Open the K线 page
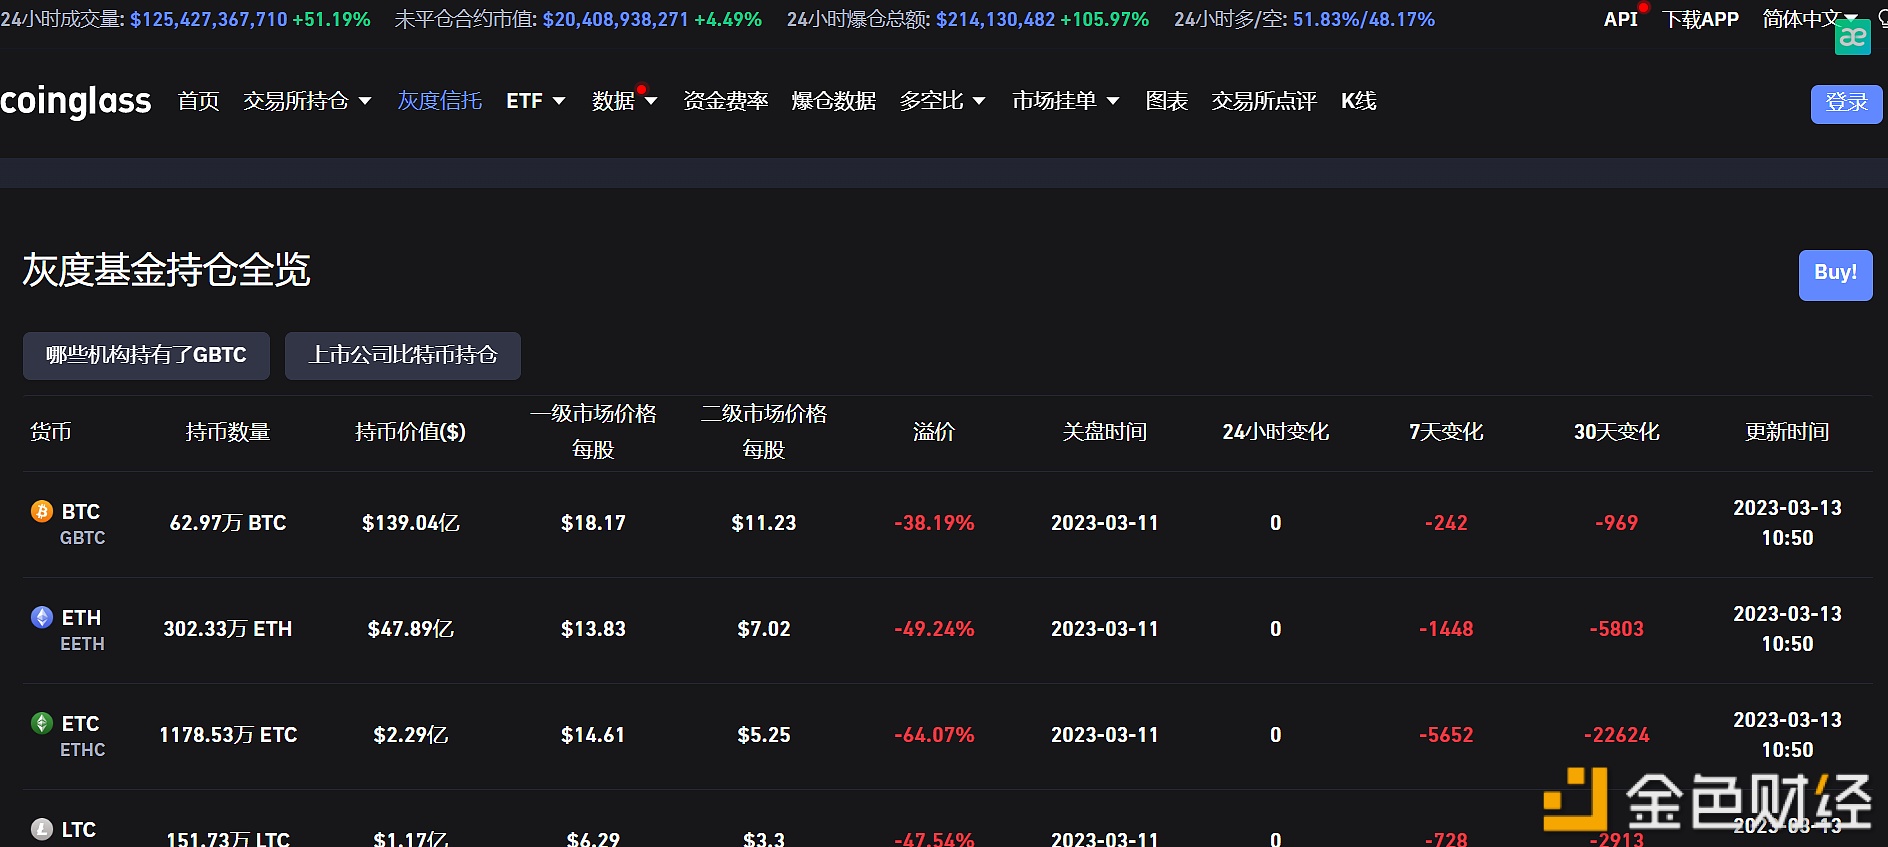 tap(1359, 101)
